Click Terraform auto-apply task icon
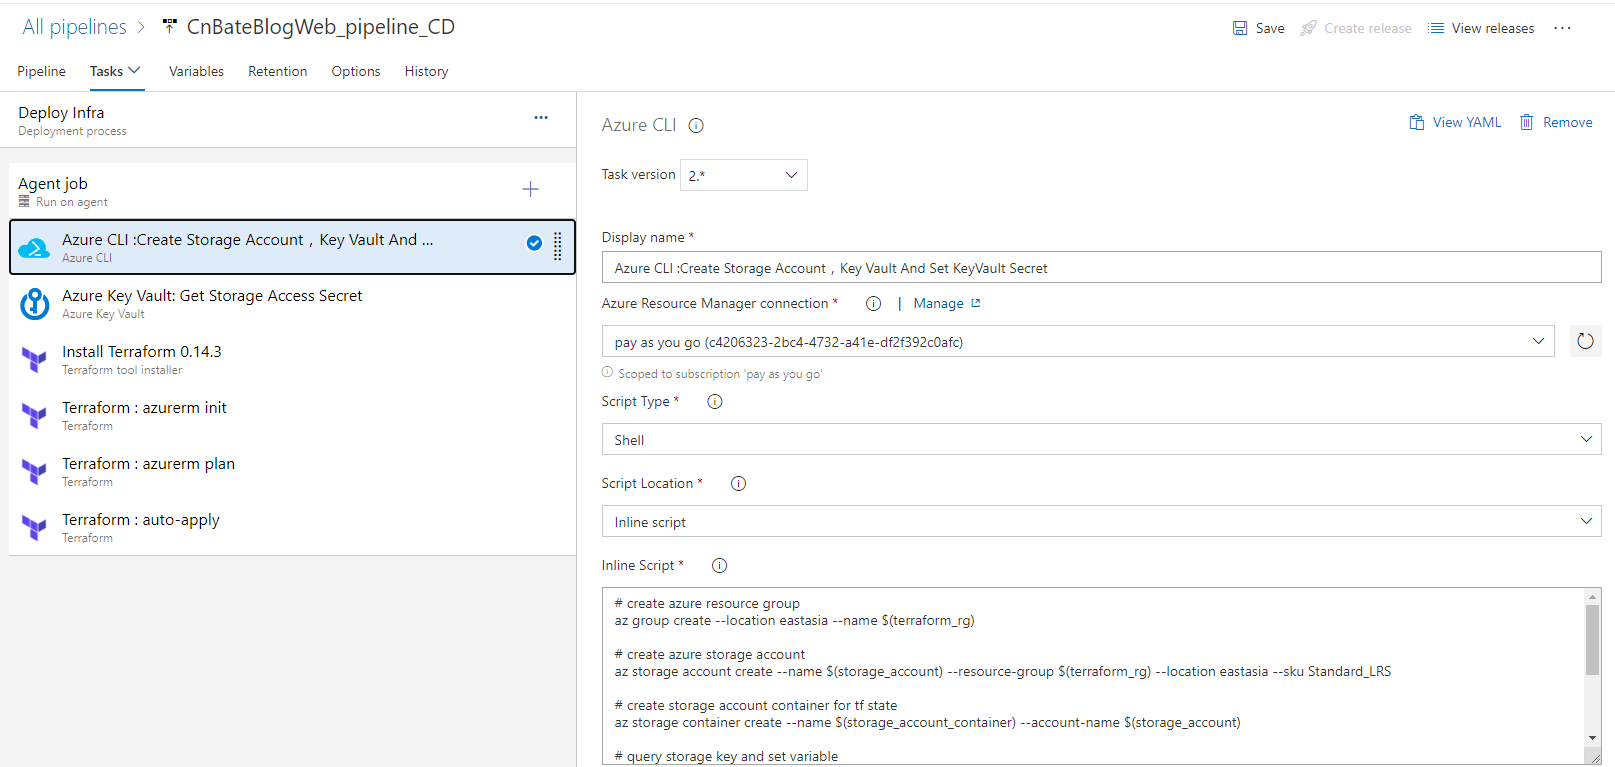Image resolution: width=1615 pixels, height=767 pixels. click(x=35, y=528)
